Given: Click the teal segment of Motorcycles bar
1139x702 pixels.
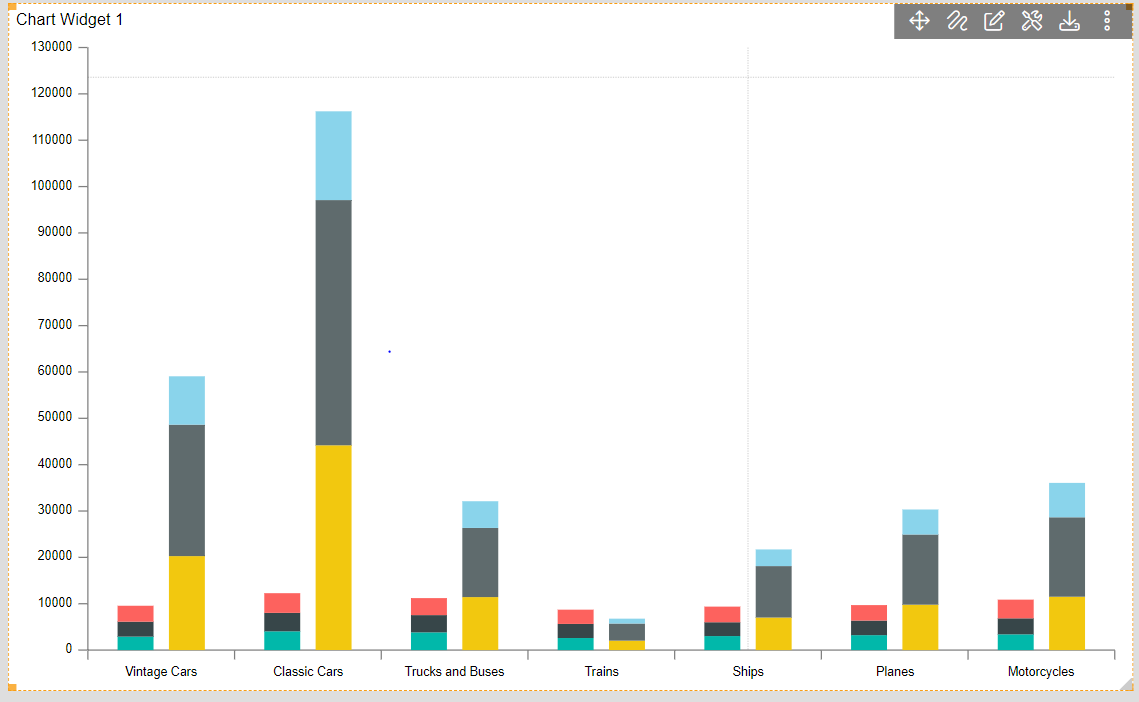Looking at the screenshot, I should (x=1016, y=642).
